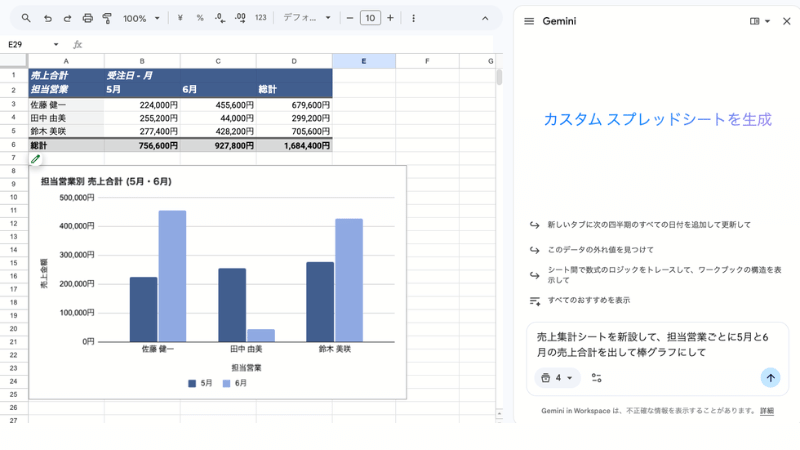Image resolution: width=800 pixels, height=450 pixels.
Task: Increase decimal places
Action: tap(240, 18)
